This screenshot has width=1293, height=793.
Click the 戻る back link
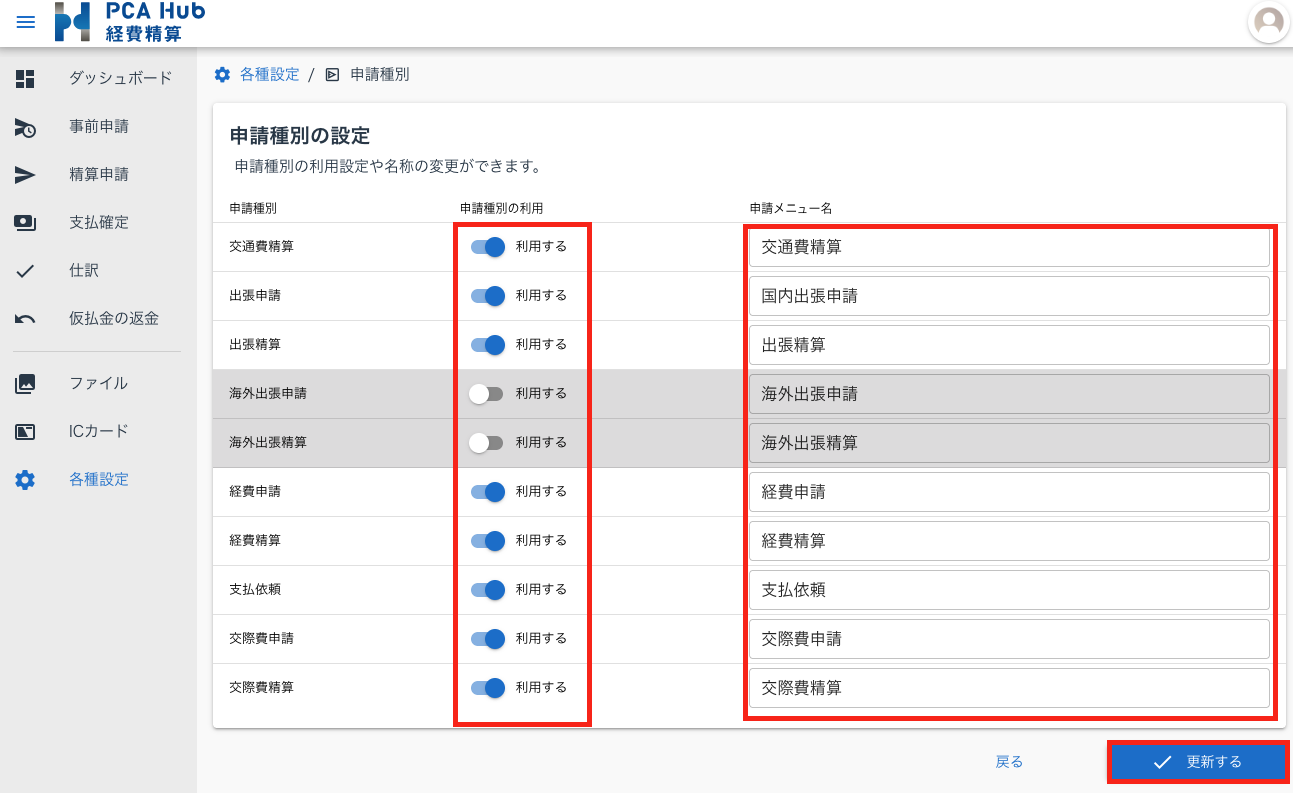pyautogui.click(x=1009, y=762)
